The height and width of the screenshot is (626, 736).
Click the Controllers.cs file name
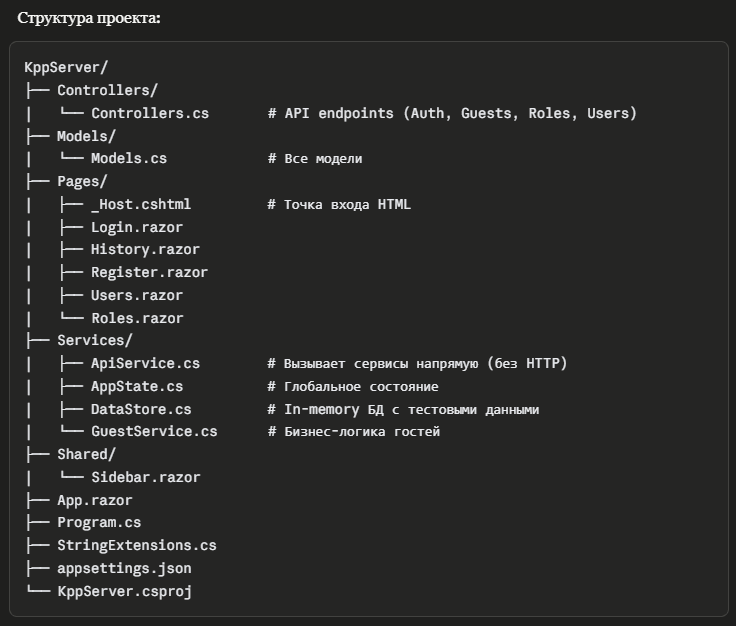[x=150, y=113]
